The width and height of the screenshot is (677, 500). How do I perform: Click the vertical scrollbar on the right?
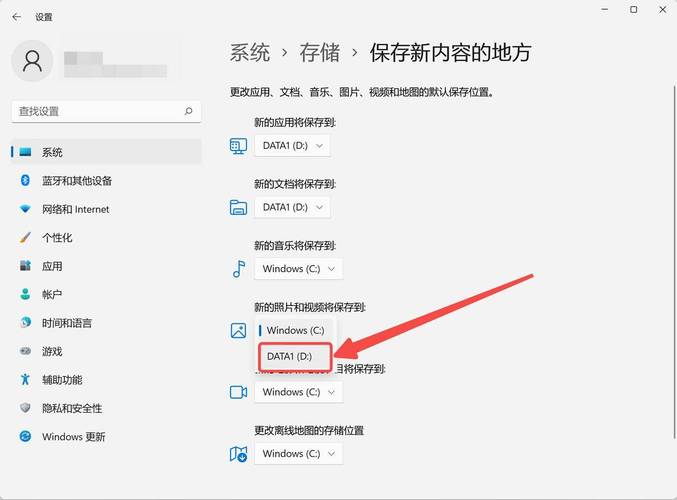(x=674, y=261)
